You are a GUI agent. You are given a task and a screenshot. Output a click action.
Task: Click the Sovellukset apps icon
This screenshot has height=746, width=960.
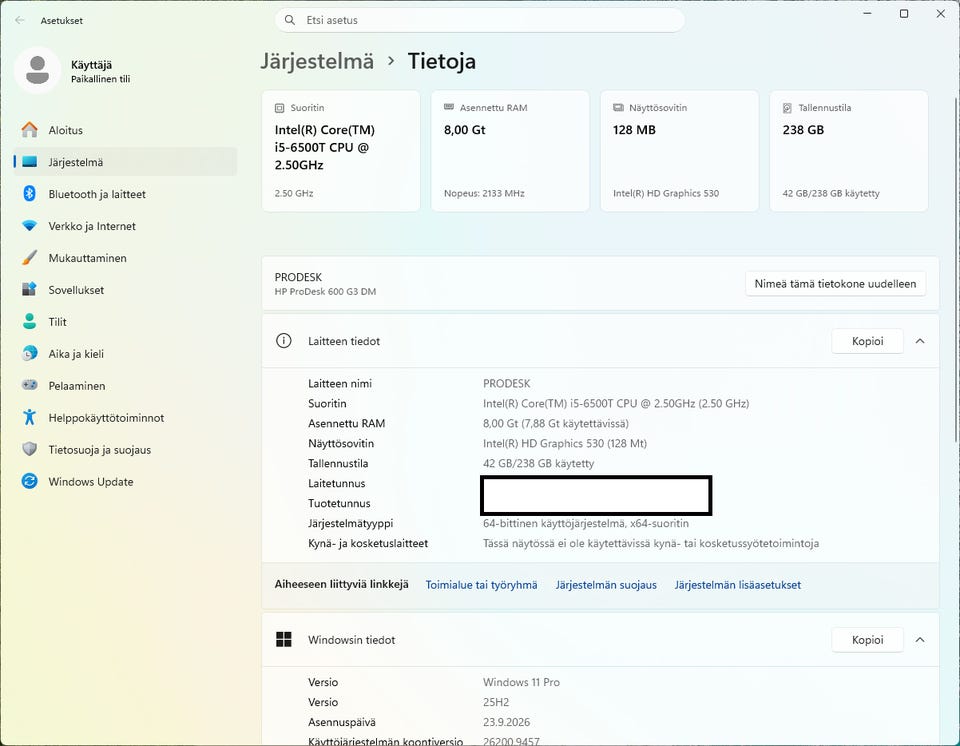click(29, 290)
